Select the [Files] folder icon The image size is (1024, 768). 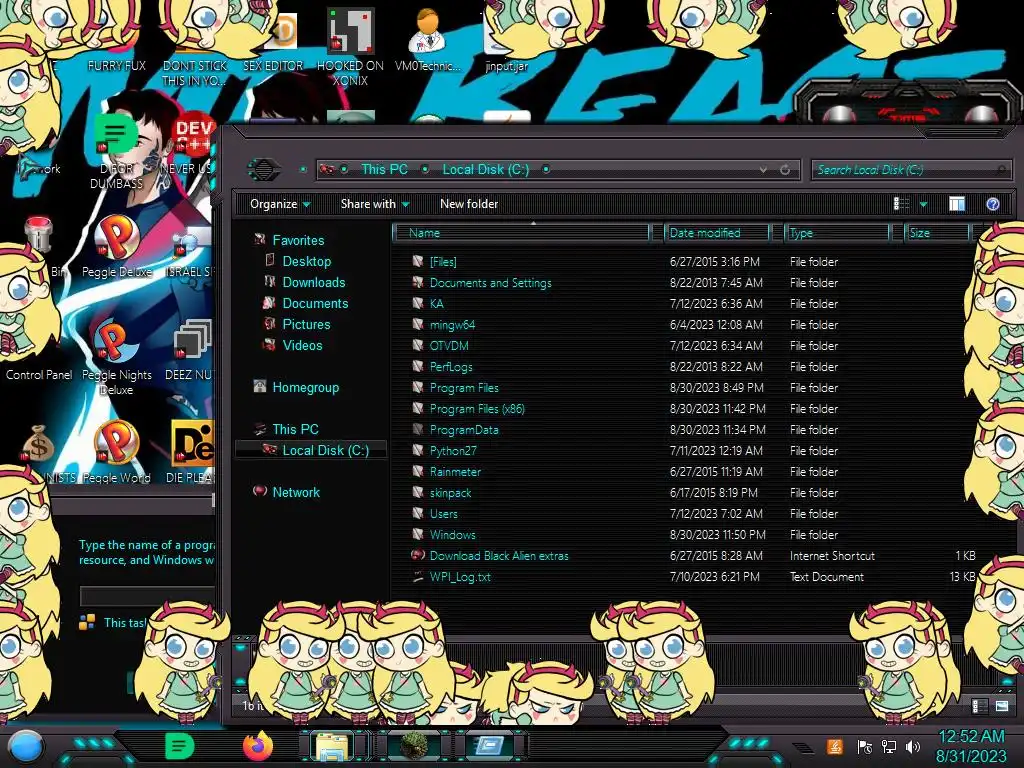418,261
